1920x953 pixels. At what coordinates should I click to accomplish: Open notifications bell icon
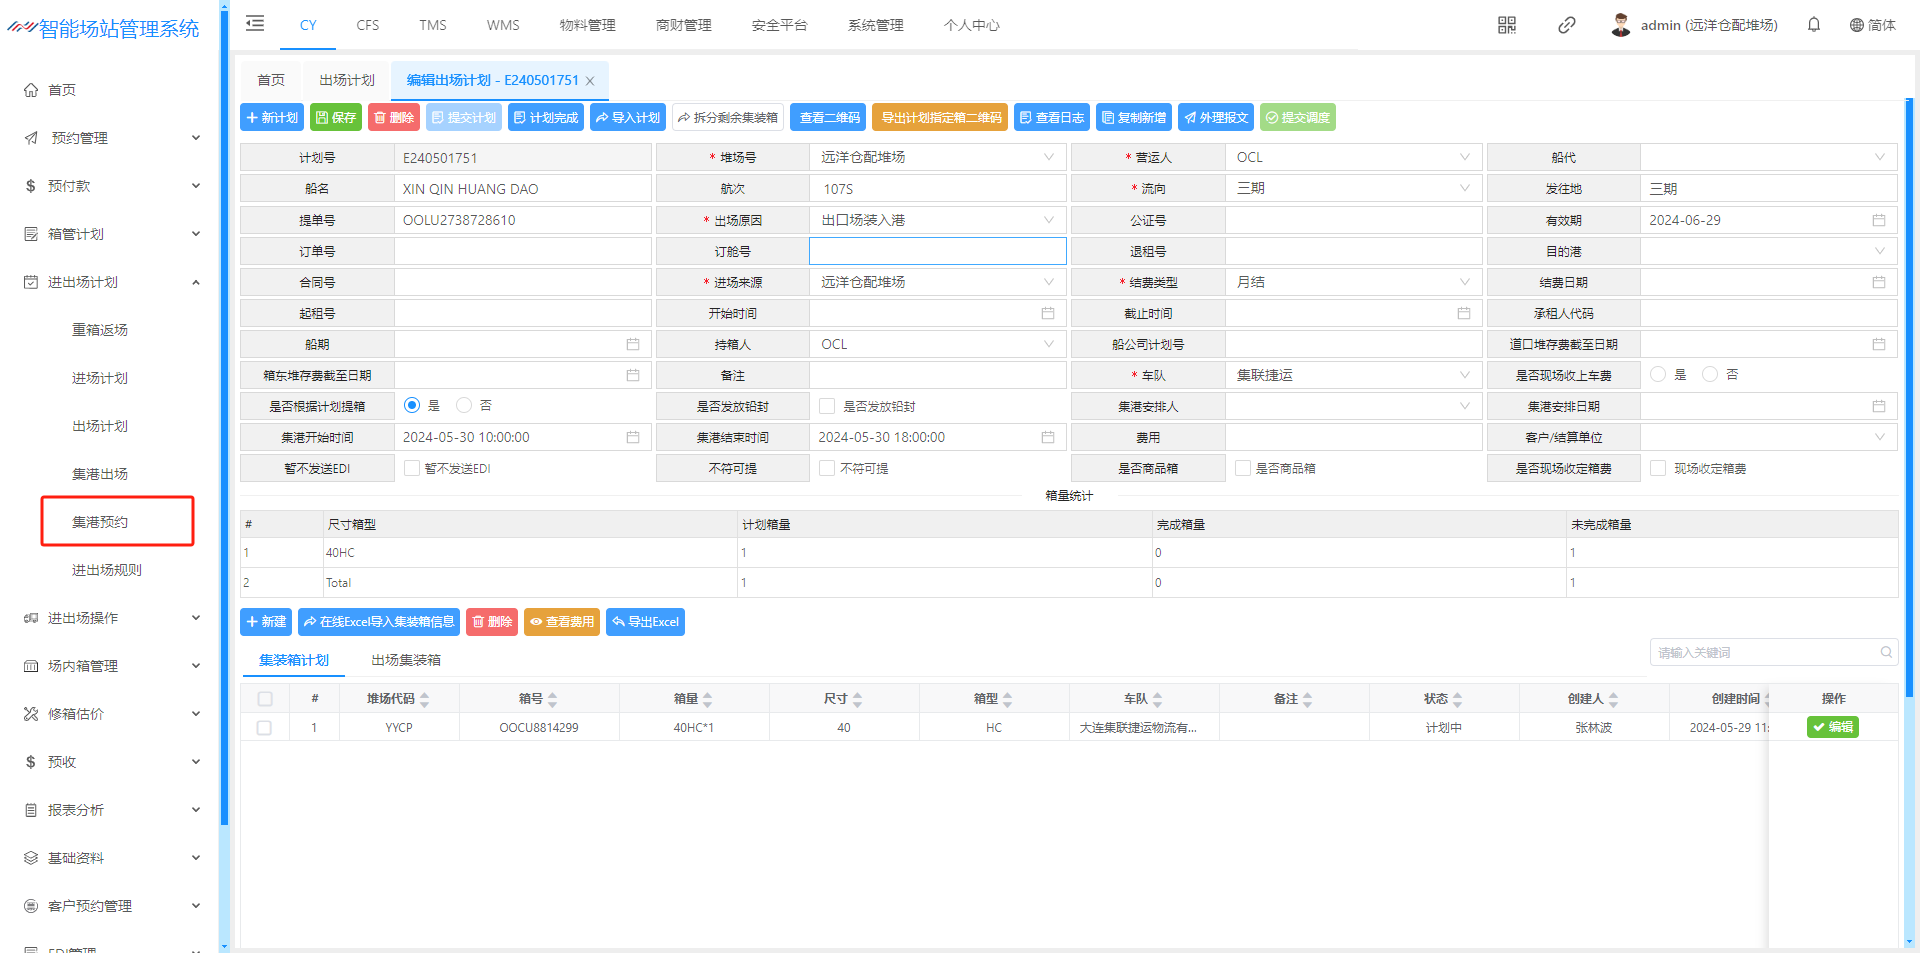(1813, 25)
